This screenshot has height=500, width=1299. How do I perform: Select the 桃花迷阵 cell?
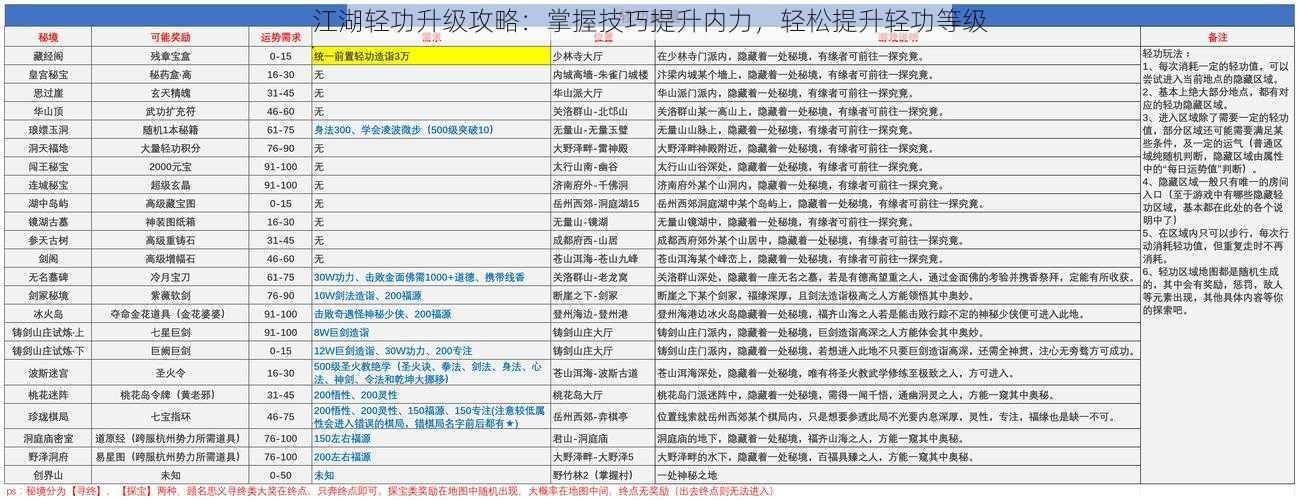point(49,394)
